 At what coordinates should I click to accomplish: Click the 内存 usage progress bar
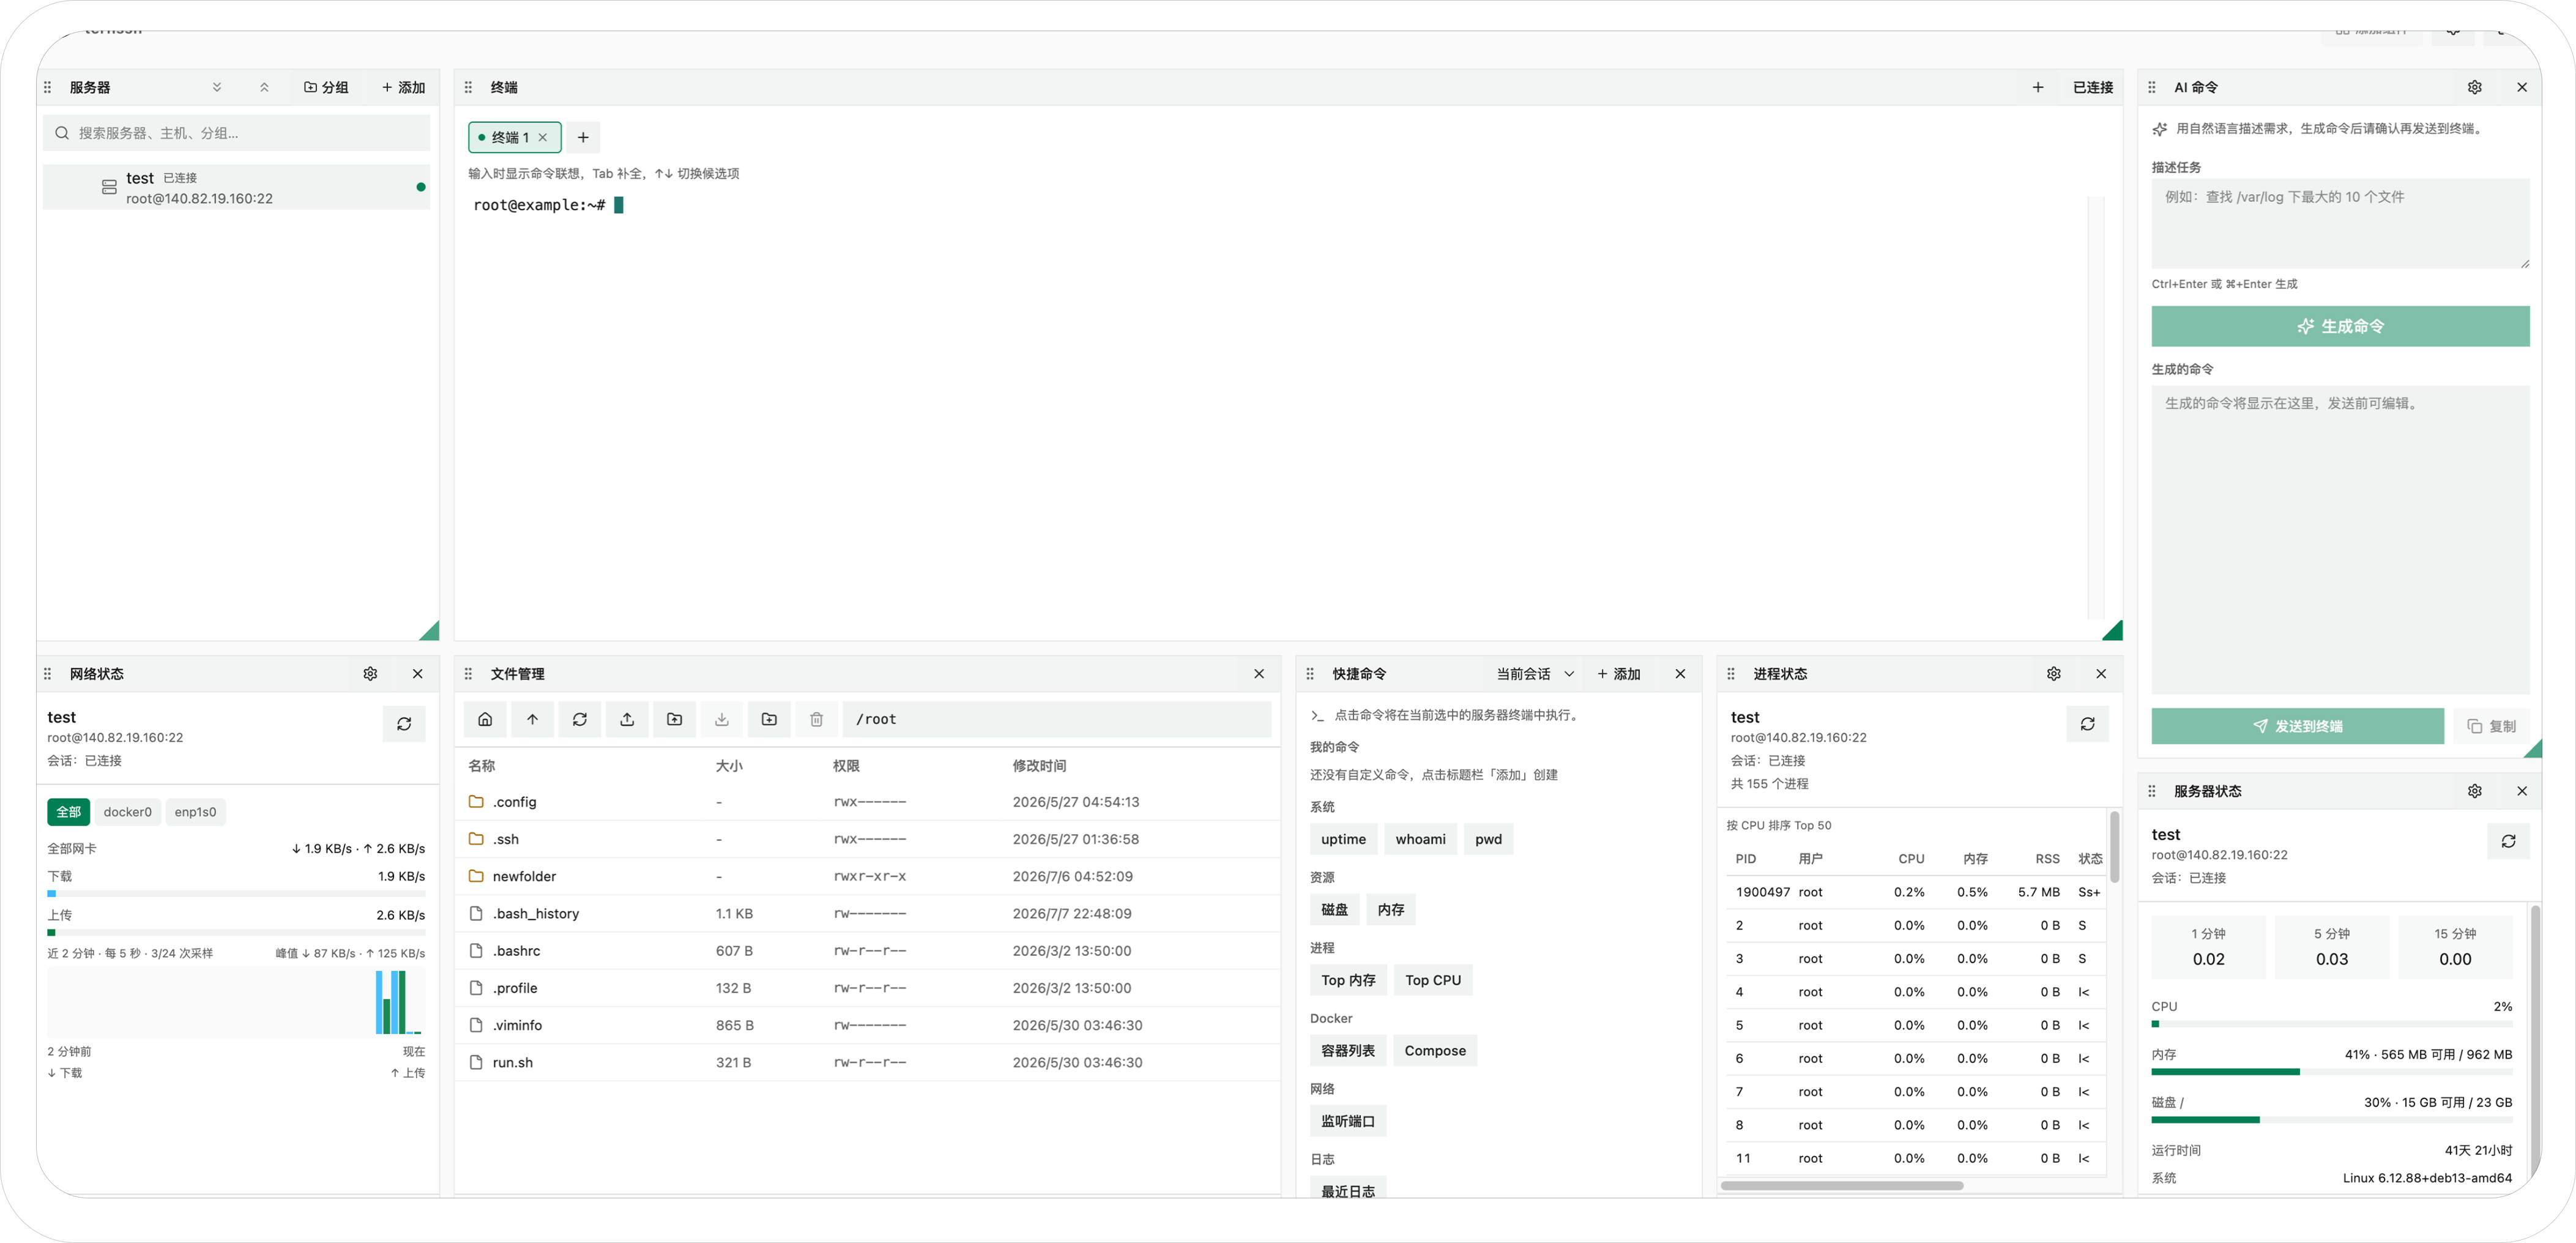pyautogui.click(x=2332, y=1071)
